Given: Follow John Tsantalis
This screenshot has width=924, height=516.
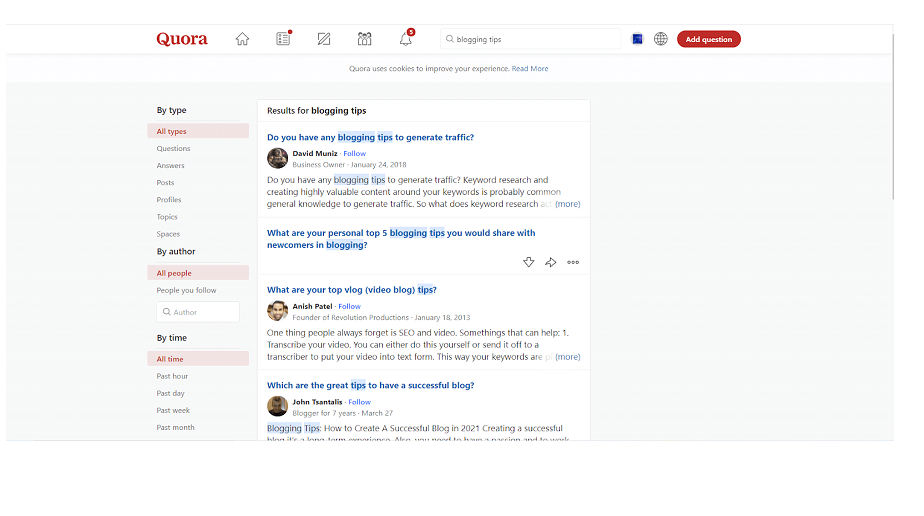Looking at the screenshot, I should pyautogui.click(x=359, y=402).
